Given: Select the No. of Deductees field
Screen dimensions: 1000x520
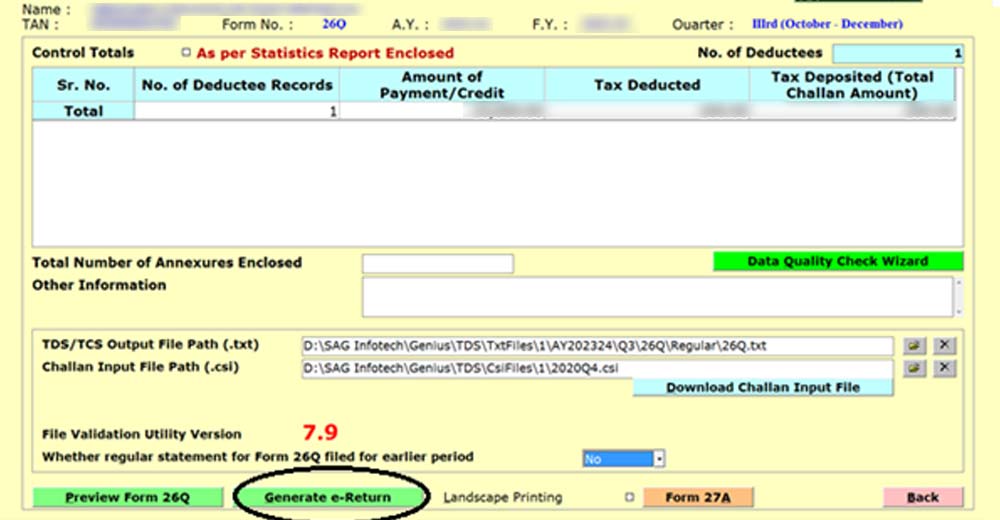Looking at the screenshot, I should [897, 54].
